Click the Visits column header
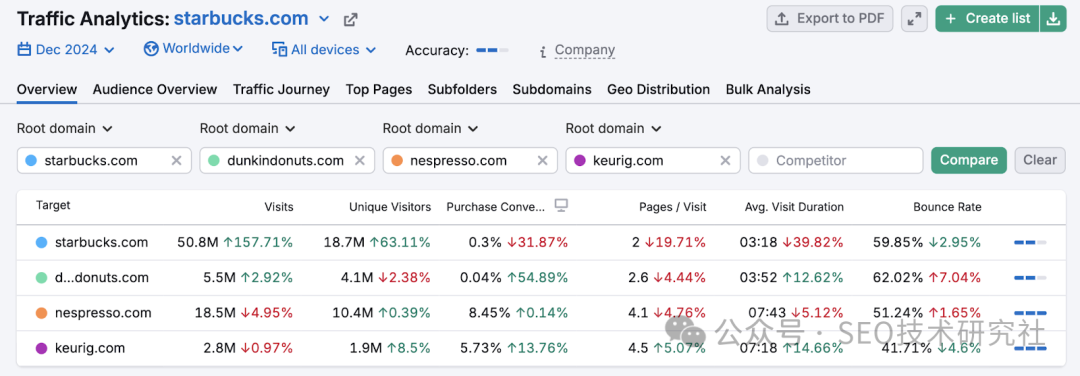 [x=278, y=207]
